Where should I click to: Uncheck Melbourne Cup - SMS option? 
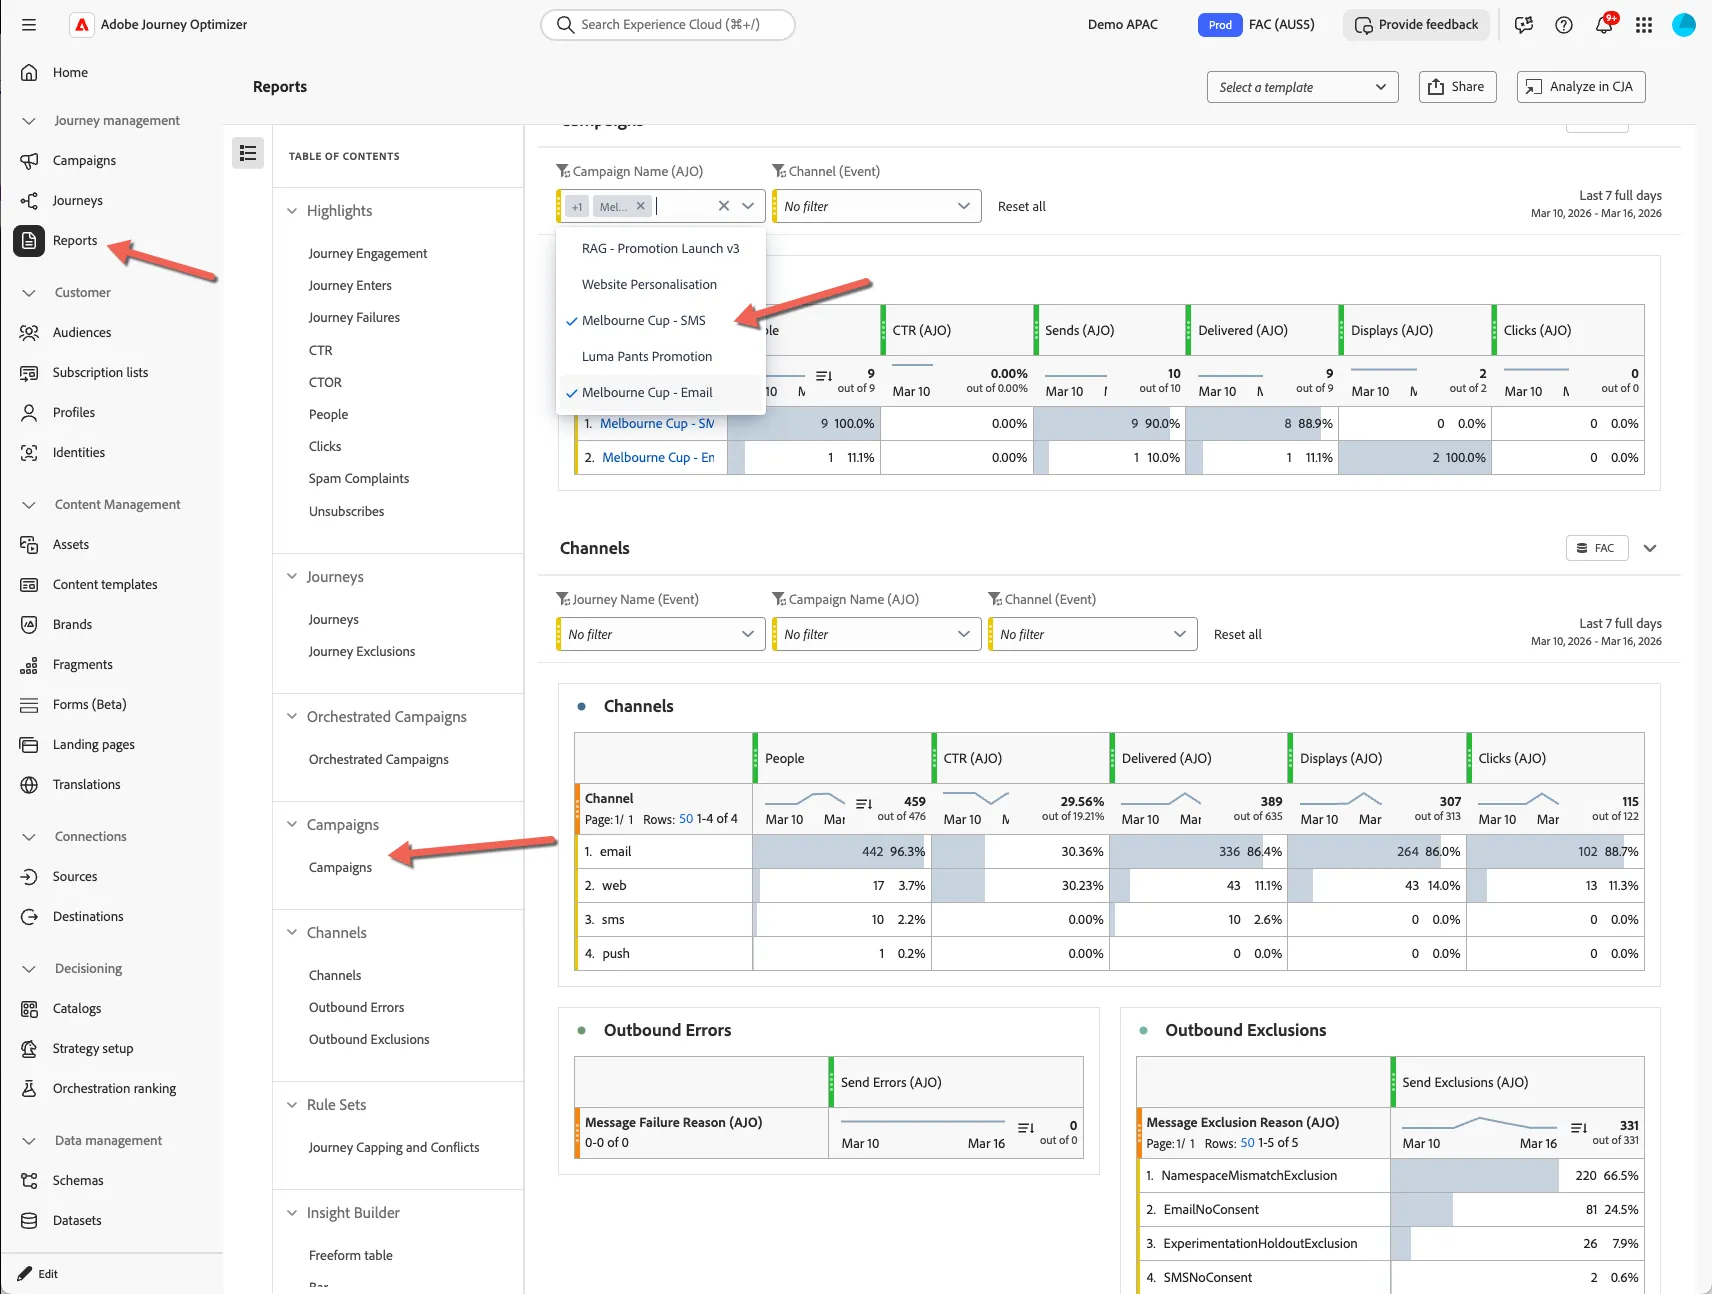pyautogui.click(x=661, y=320)
